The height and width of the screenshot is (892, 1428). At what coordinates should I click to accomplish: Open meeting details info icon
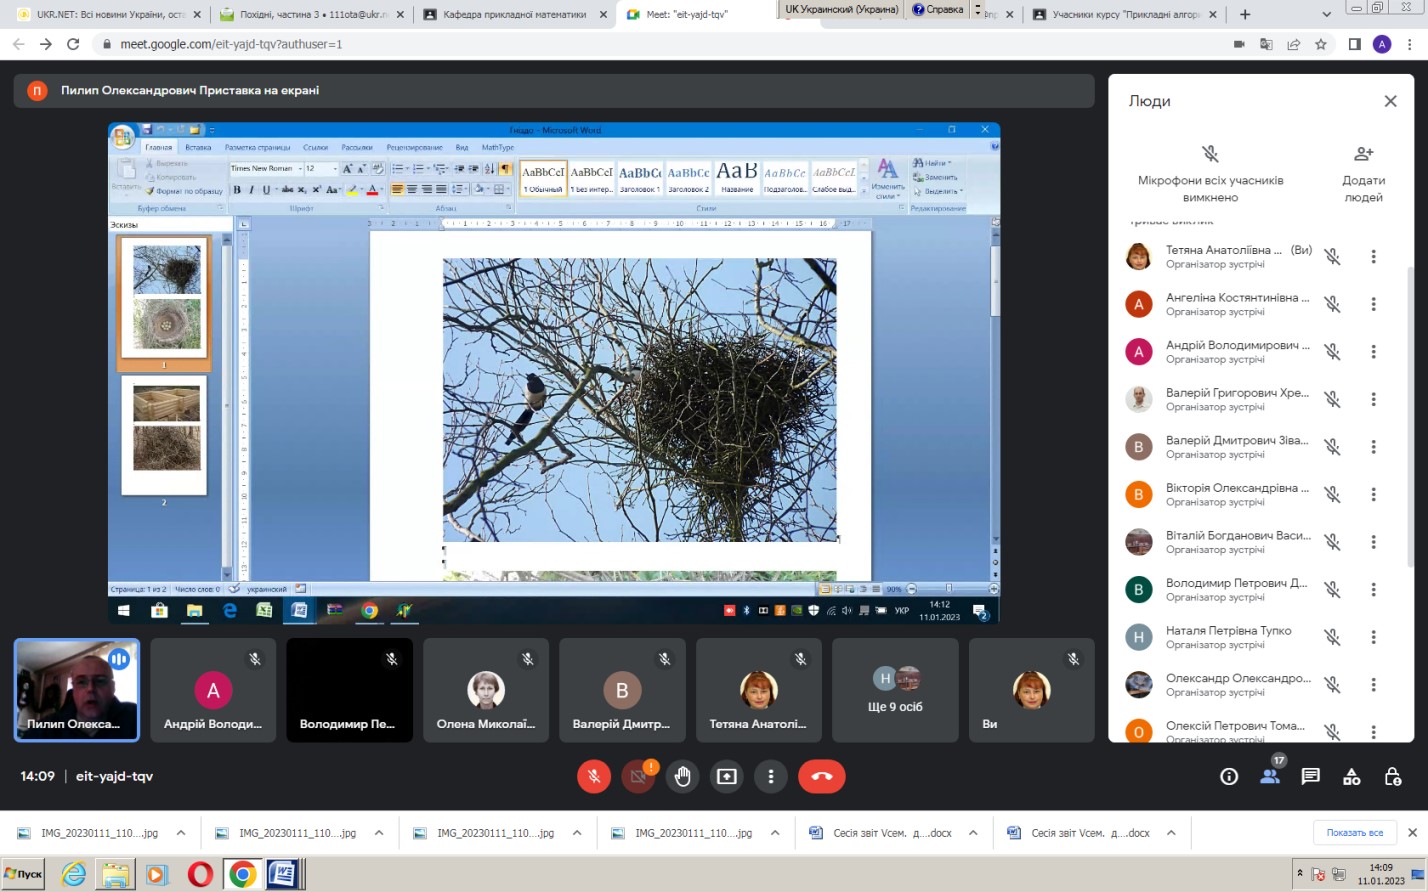[x=1229, y=777]
